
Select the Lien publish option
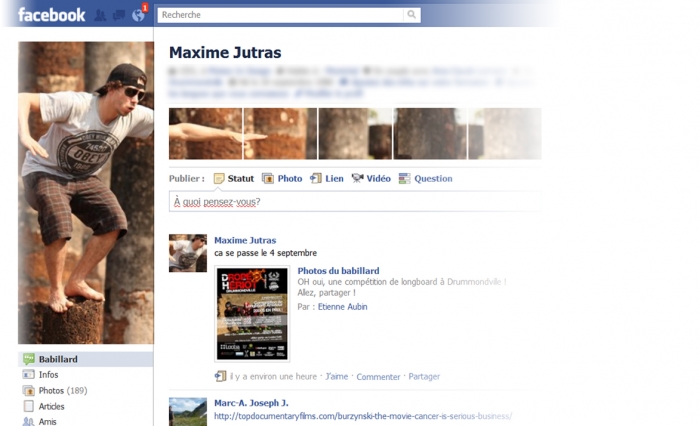pyautogui.click(x=327, y=179)
